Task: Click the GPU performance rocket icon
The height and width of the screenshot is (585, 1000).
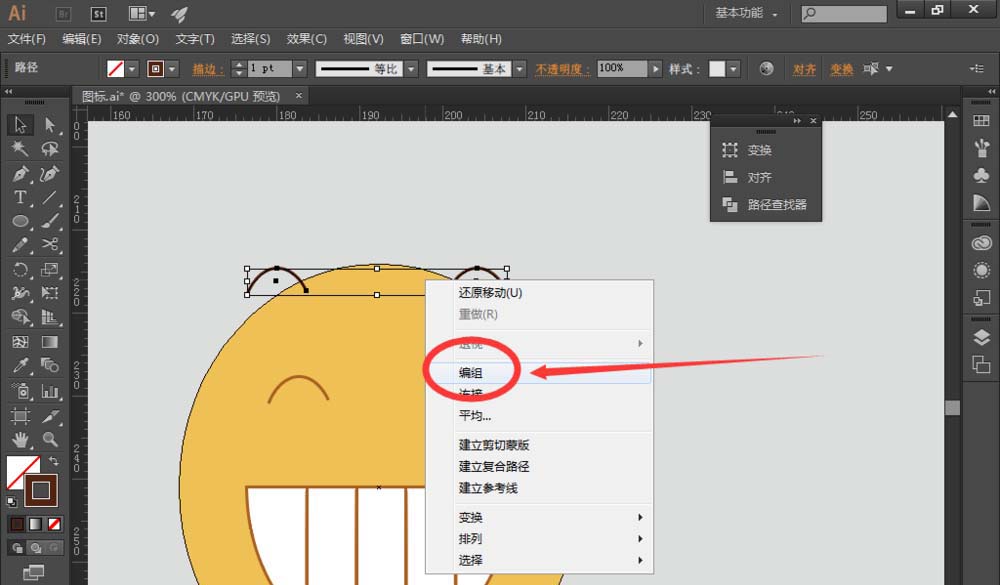Action: click(179, 13)
